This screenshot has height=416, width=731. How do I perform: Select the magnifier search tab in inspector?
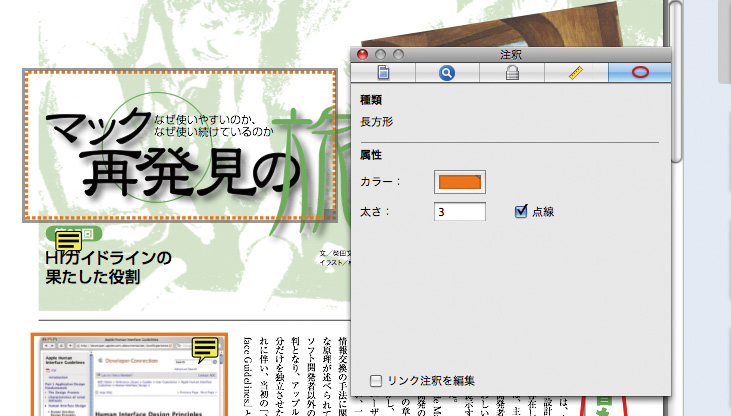[447, 73]
